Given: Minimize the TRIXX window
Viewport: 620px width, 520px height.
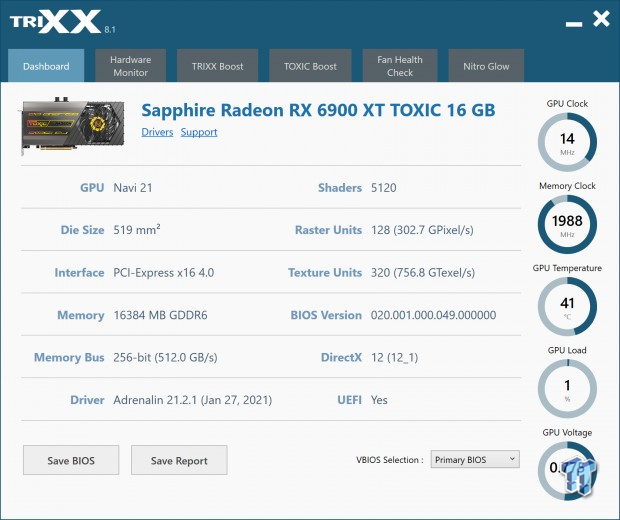Looking at the screenshot, I should click(574, 25).
